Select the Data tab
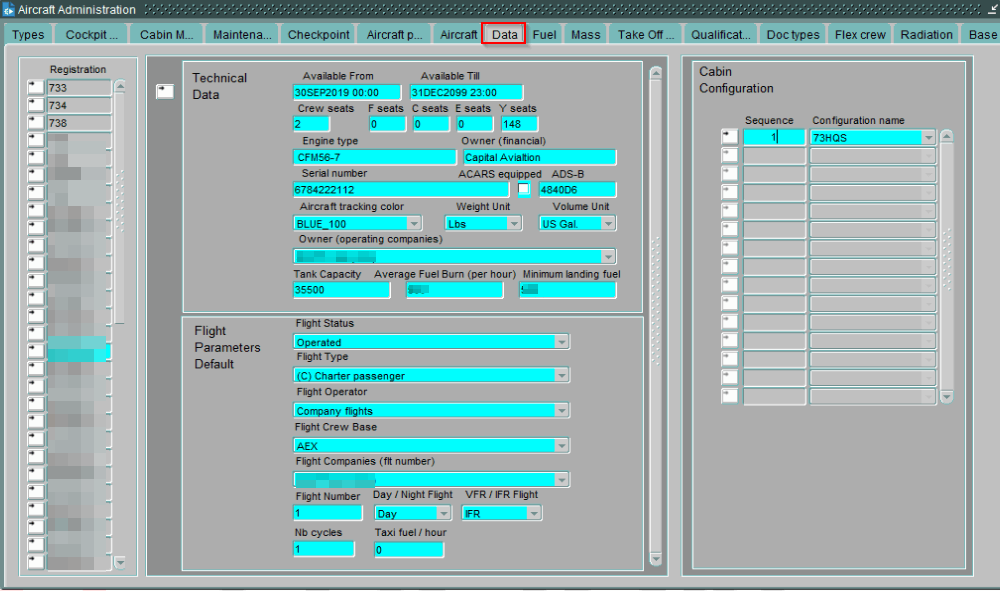The height and width of the screenshot is (591, 1000). point(504,34)
